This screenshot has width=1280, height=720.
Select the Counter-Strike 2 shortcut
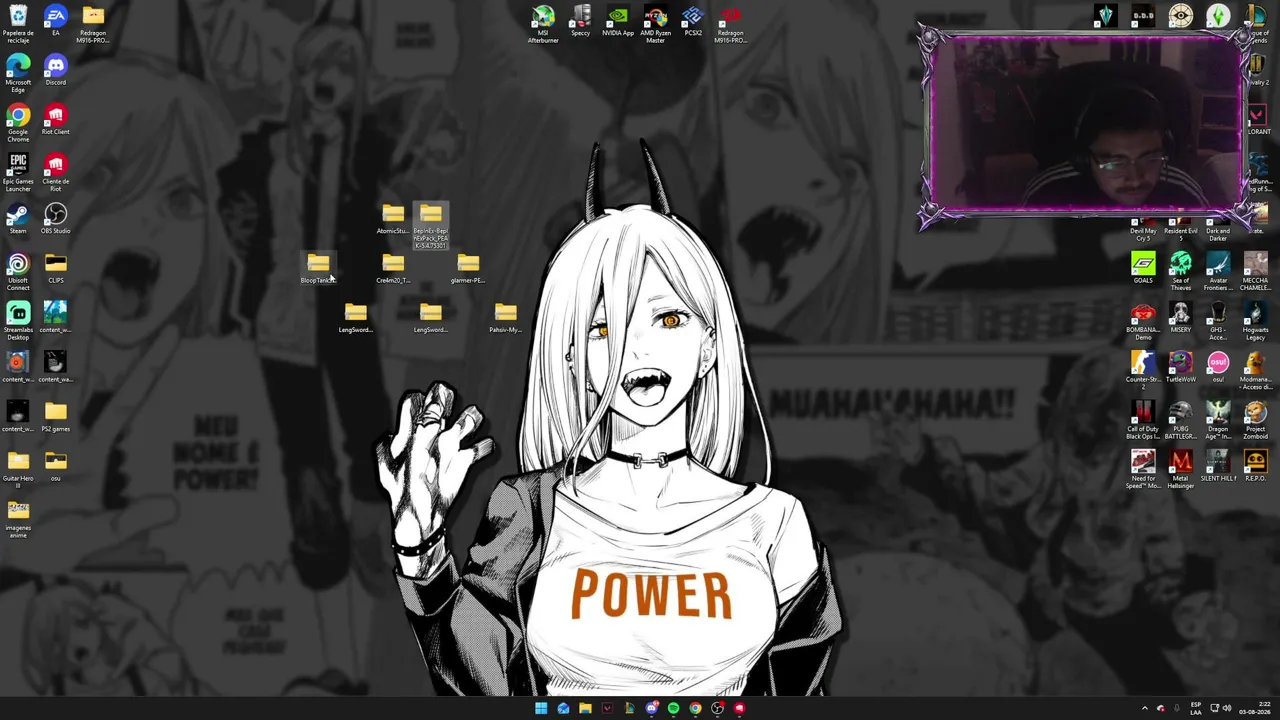[1143, 371]
